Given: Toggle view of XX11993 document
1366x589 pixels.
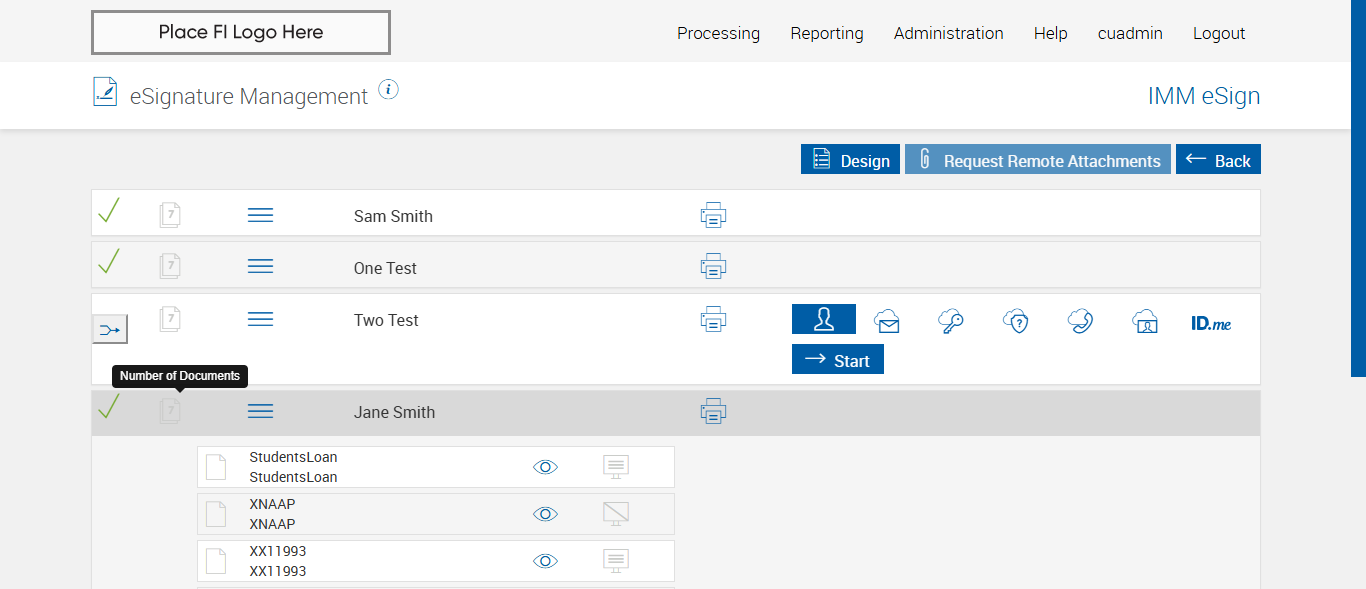Looking at the screenshot, I should 545,561.
